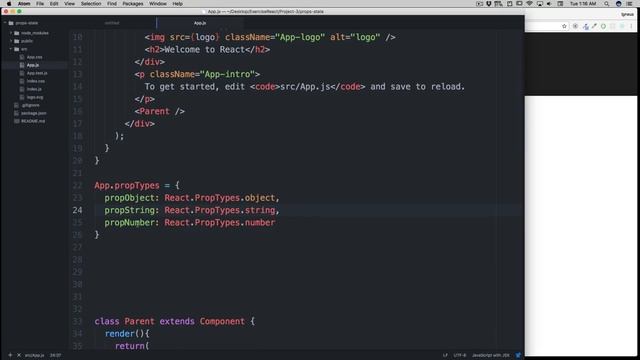
Task: Open the .gitignore file
Action: tap(30, 105)
